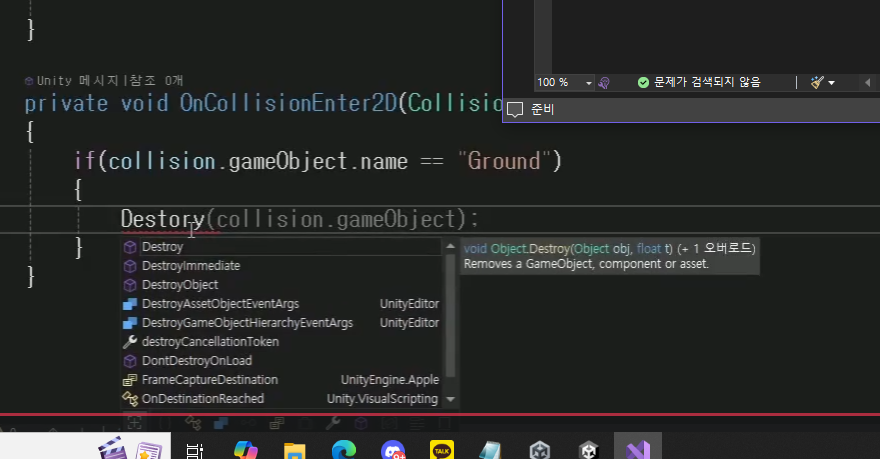Open the notepad app icon on taskbar
This screenshot has width=880, height=459.
tap(491, 451)
